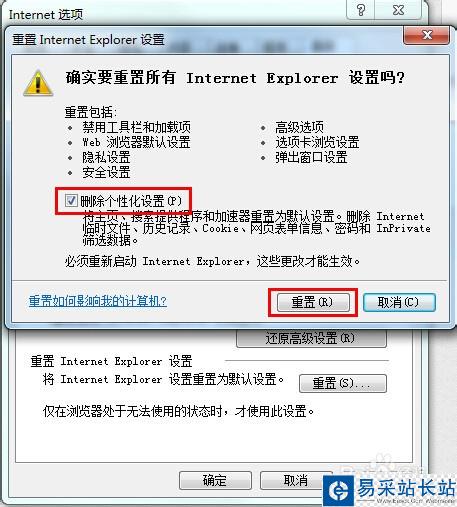
Task: Click the blue 易采站长站 logo icon
Action: tap(338, 491)
